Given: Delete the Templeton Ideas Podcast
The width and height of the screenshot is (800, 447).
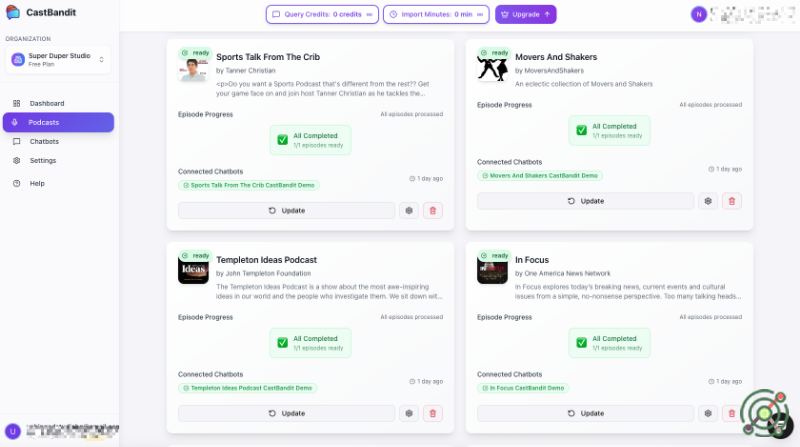Looking at the screenshot, I should tap(433, 413).
